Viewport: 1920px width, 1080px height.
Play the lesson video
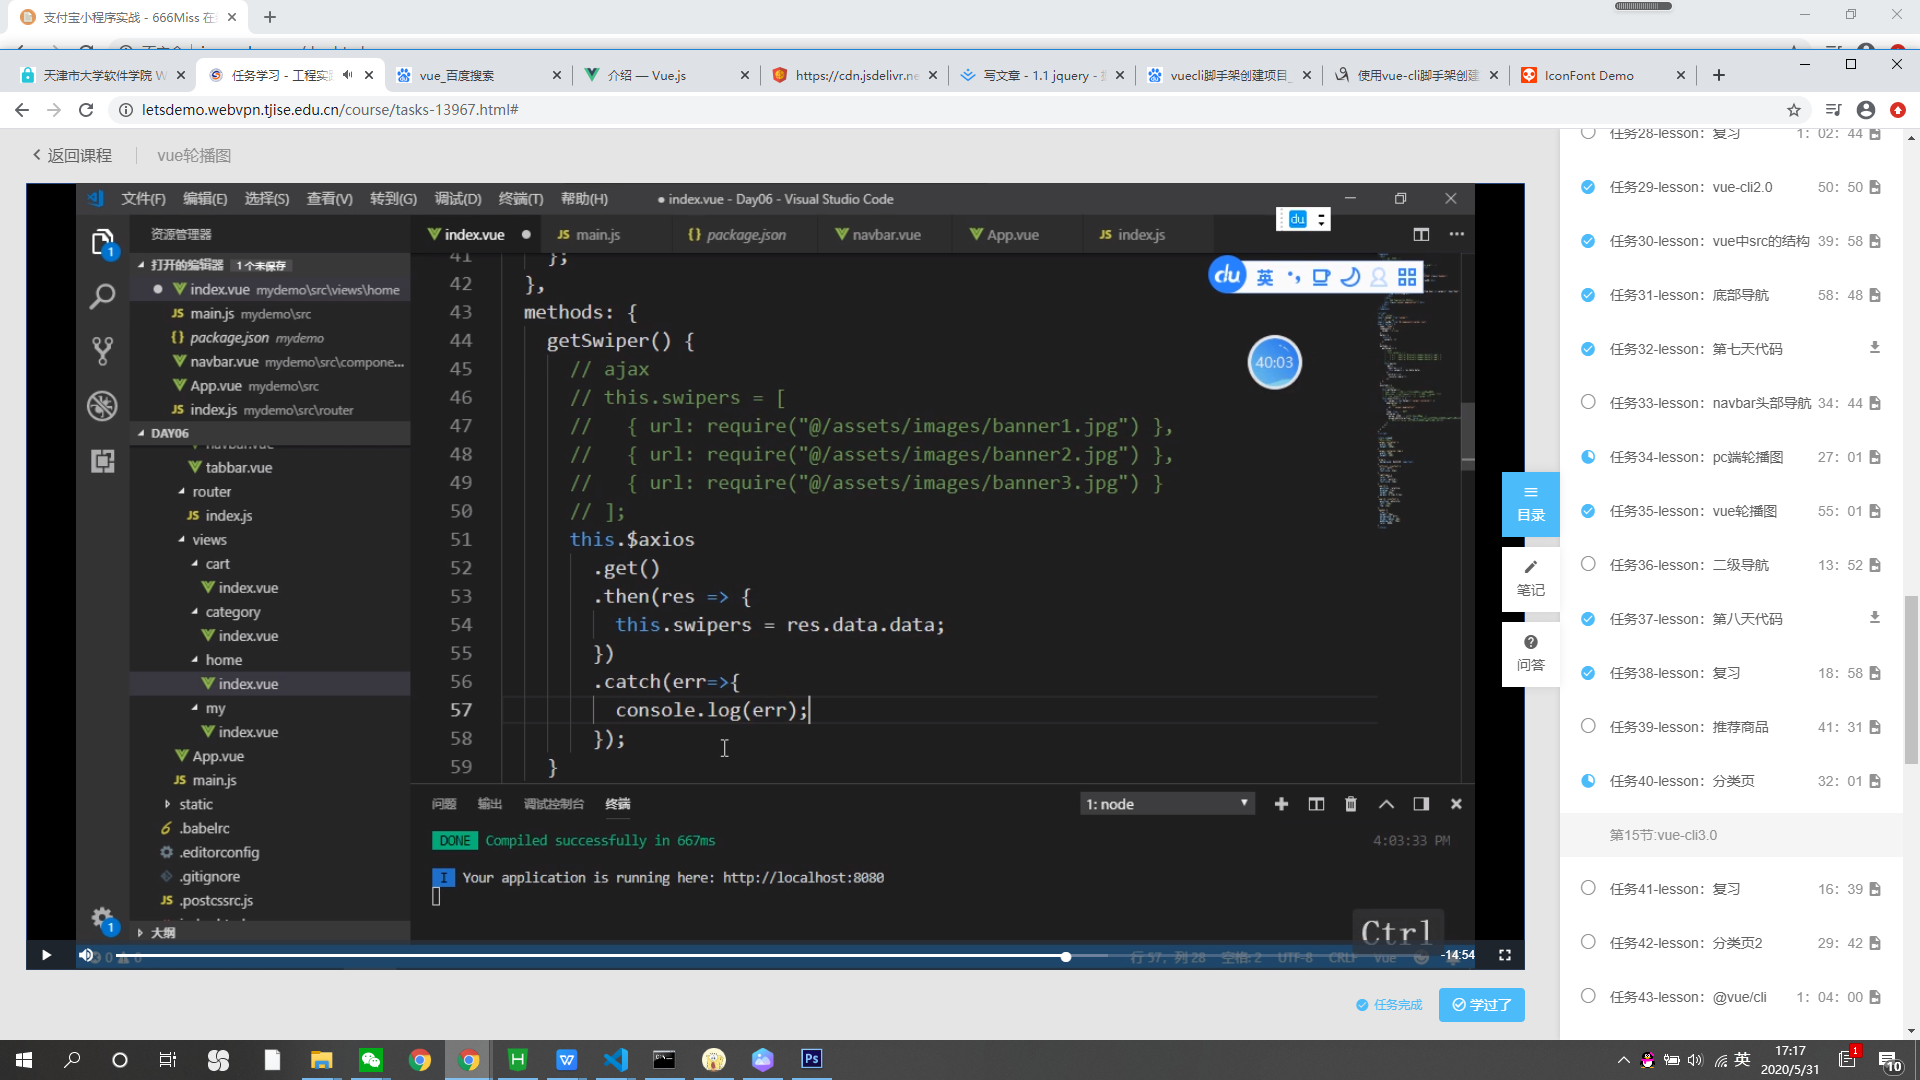[x=46, y=955]
